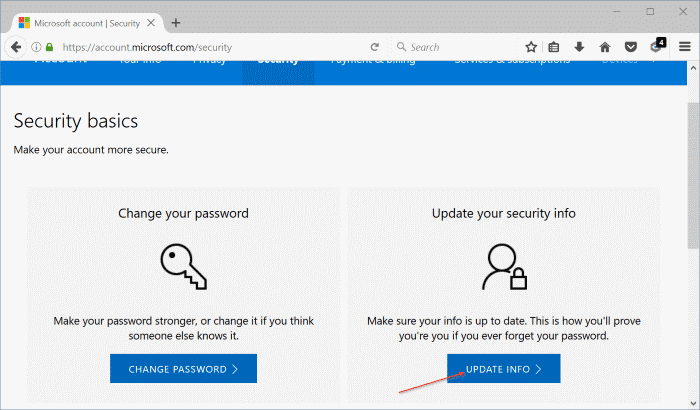Open the extension icon with badge 4
Screen dimensions: 700x410
click(x=658, y=46)
